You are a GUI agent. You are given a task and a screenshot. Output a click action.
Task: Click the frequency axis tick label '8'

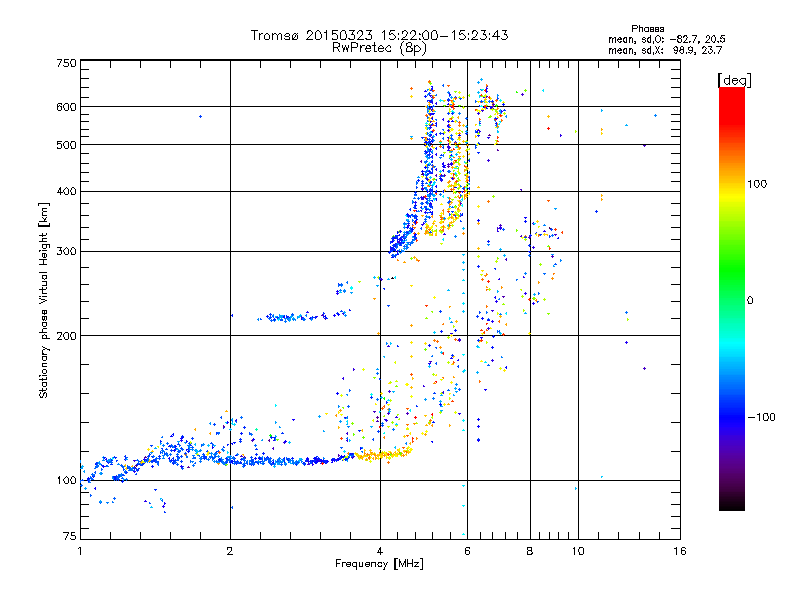tap(530, 551)
